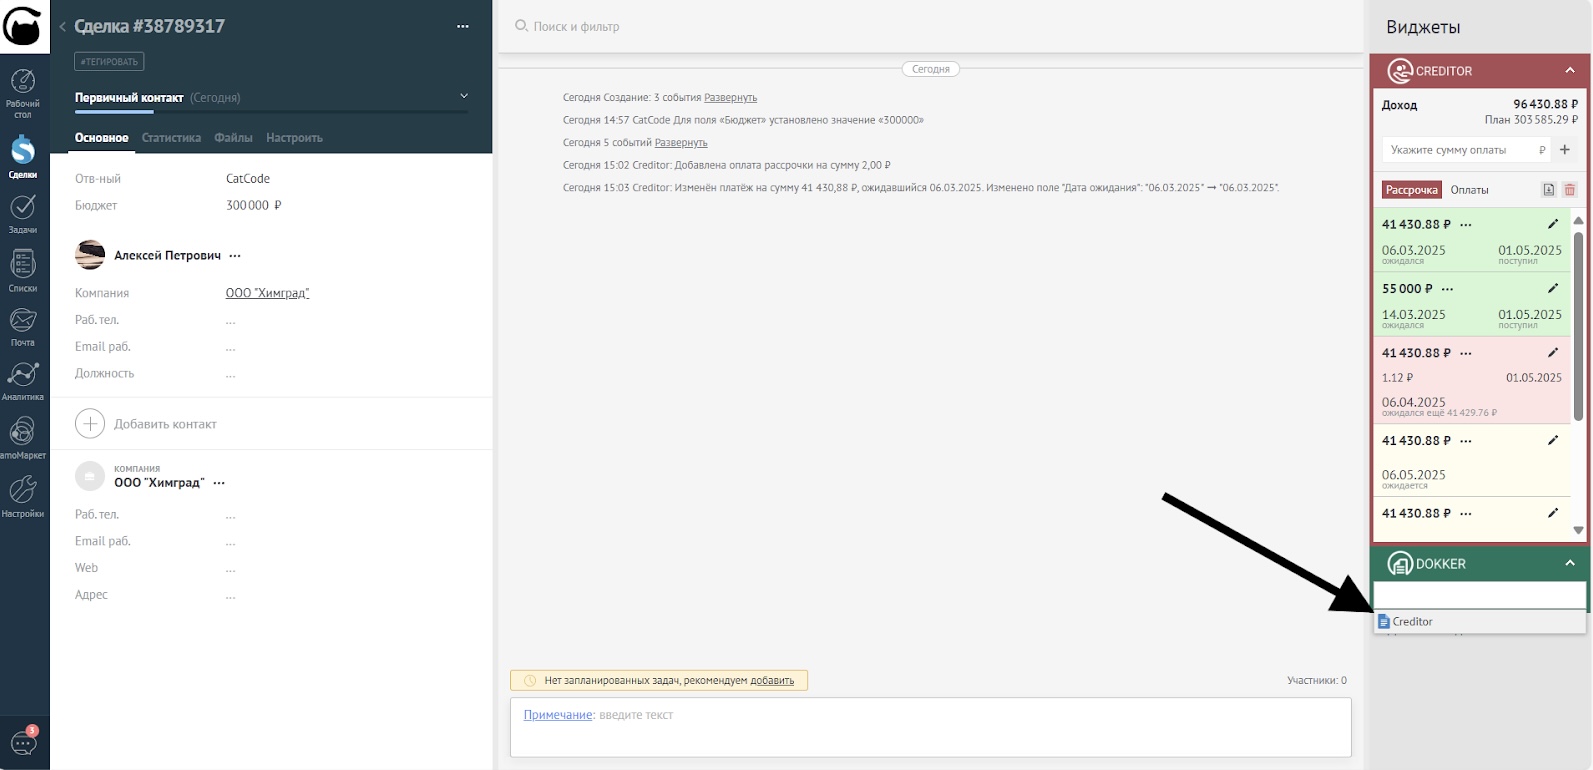This screenshot has width=1593, height=770.
Task: Edit the 06.03.2025 payment with pencil
Action: tap(1553, 224)
